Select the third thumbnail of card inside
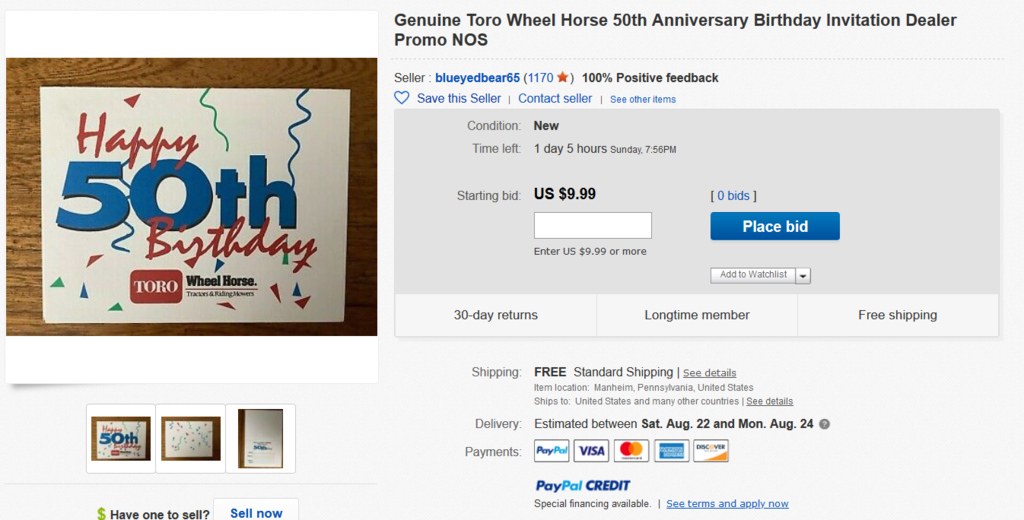The width and height of the screenshot is (1024, 520). 260,438
